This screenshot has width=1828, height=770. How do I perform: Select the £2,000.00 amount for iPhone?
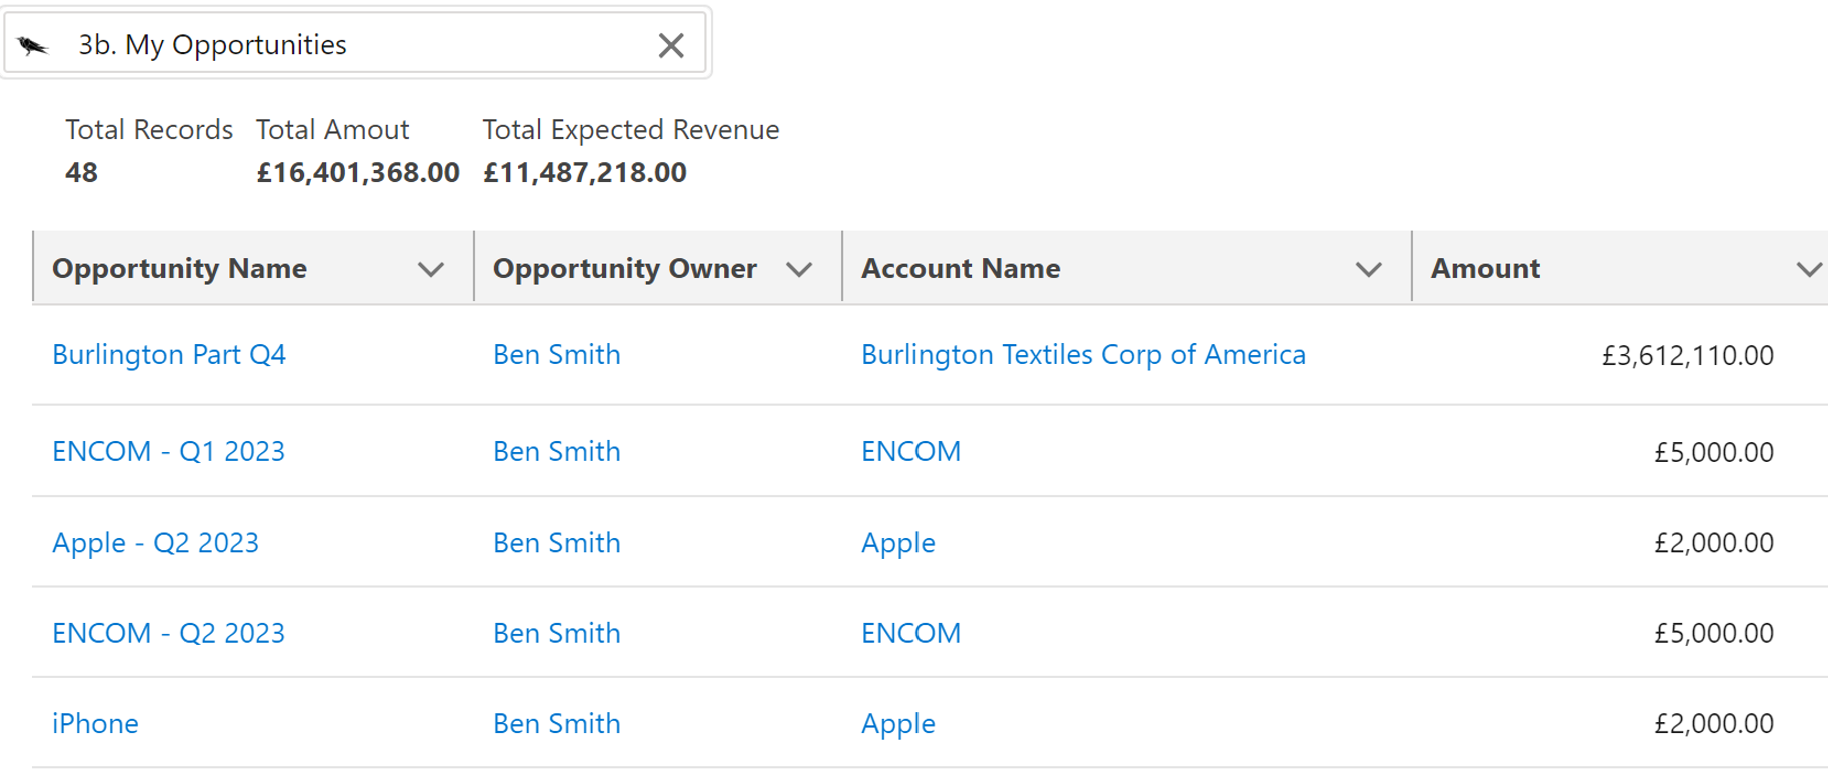pos(1714,724)
